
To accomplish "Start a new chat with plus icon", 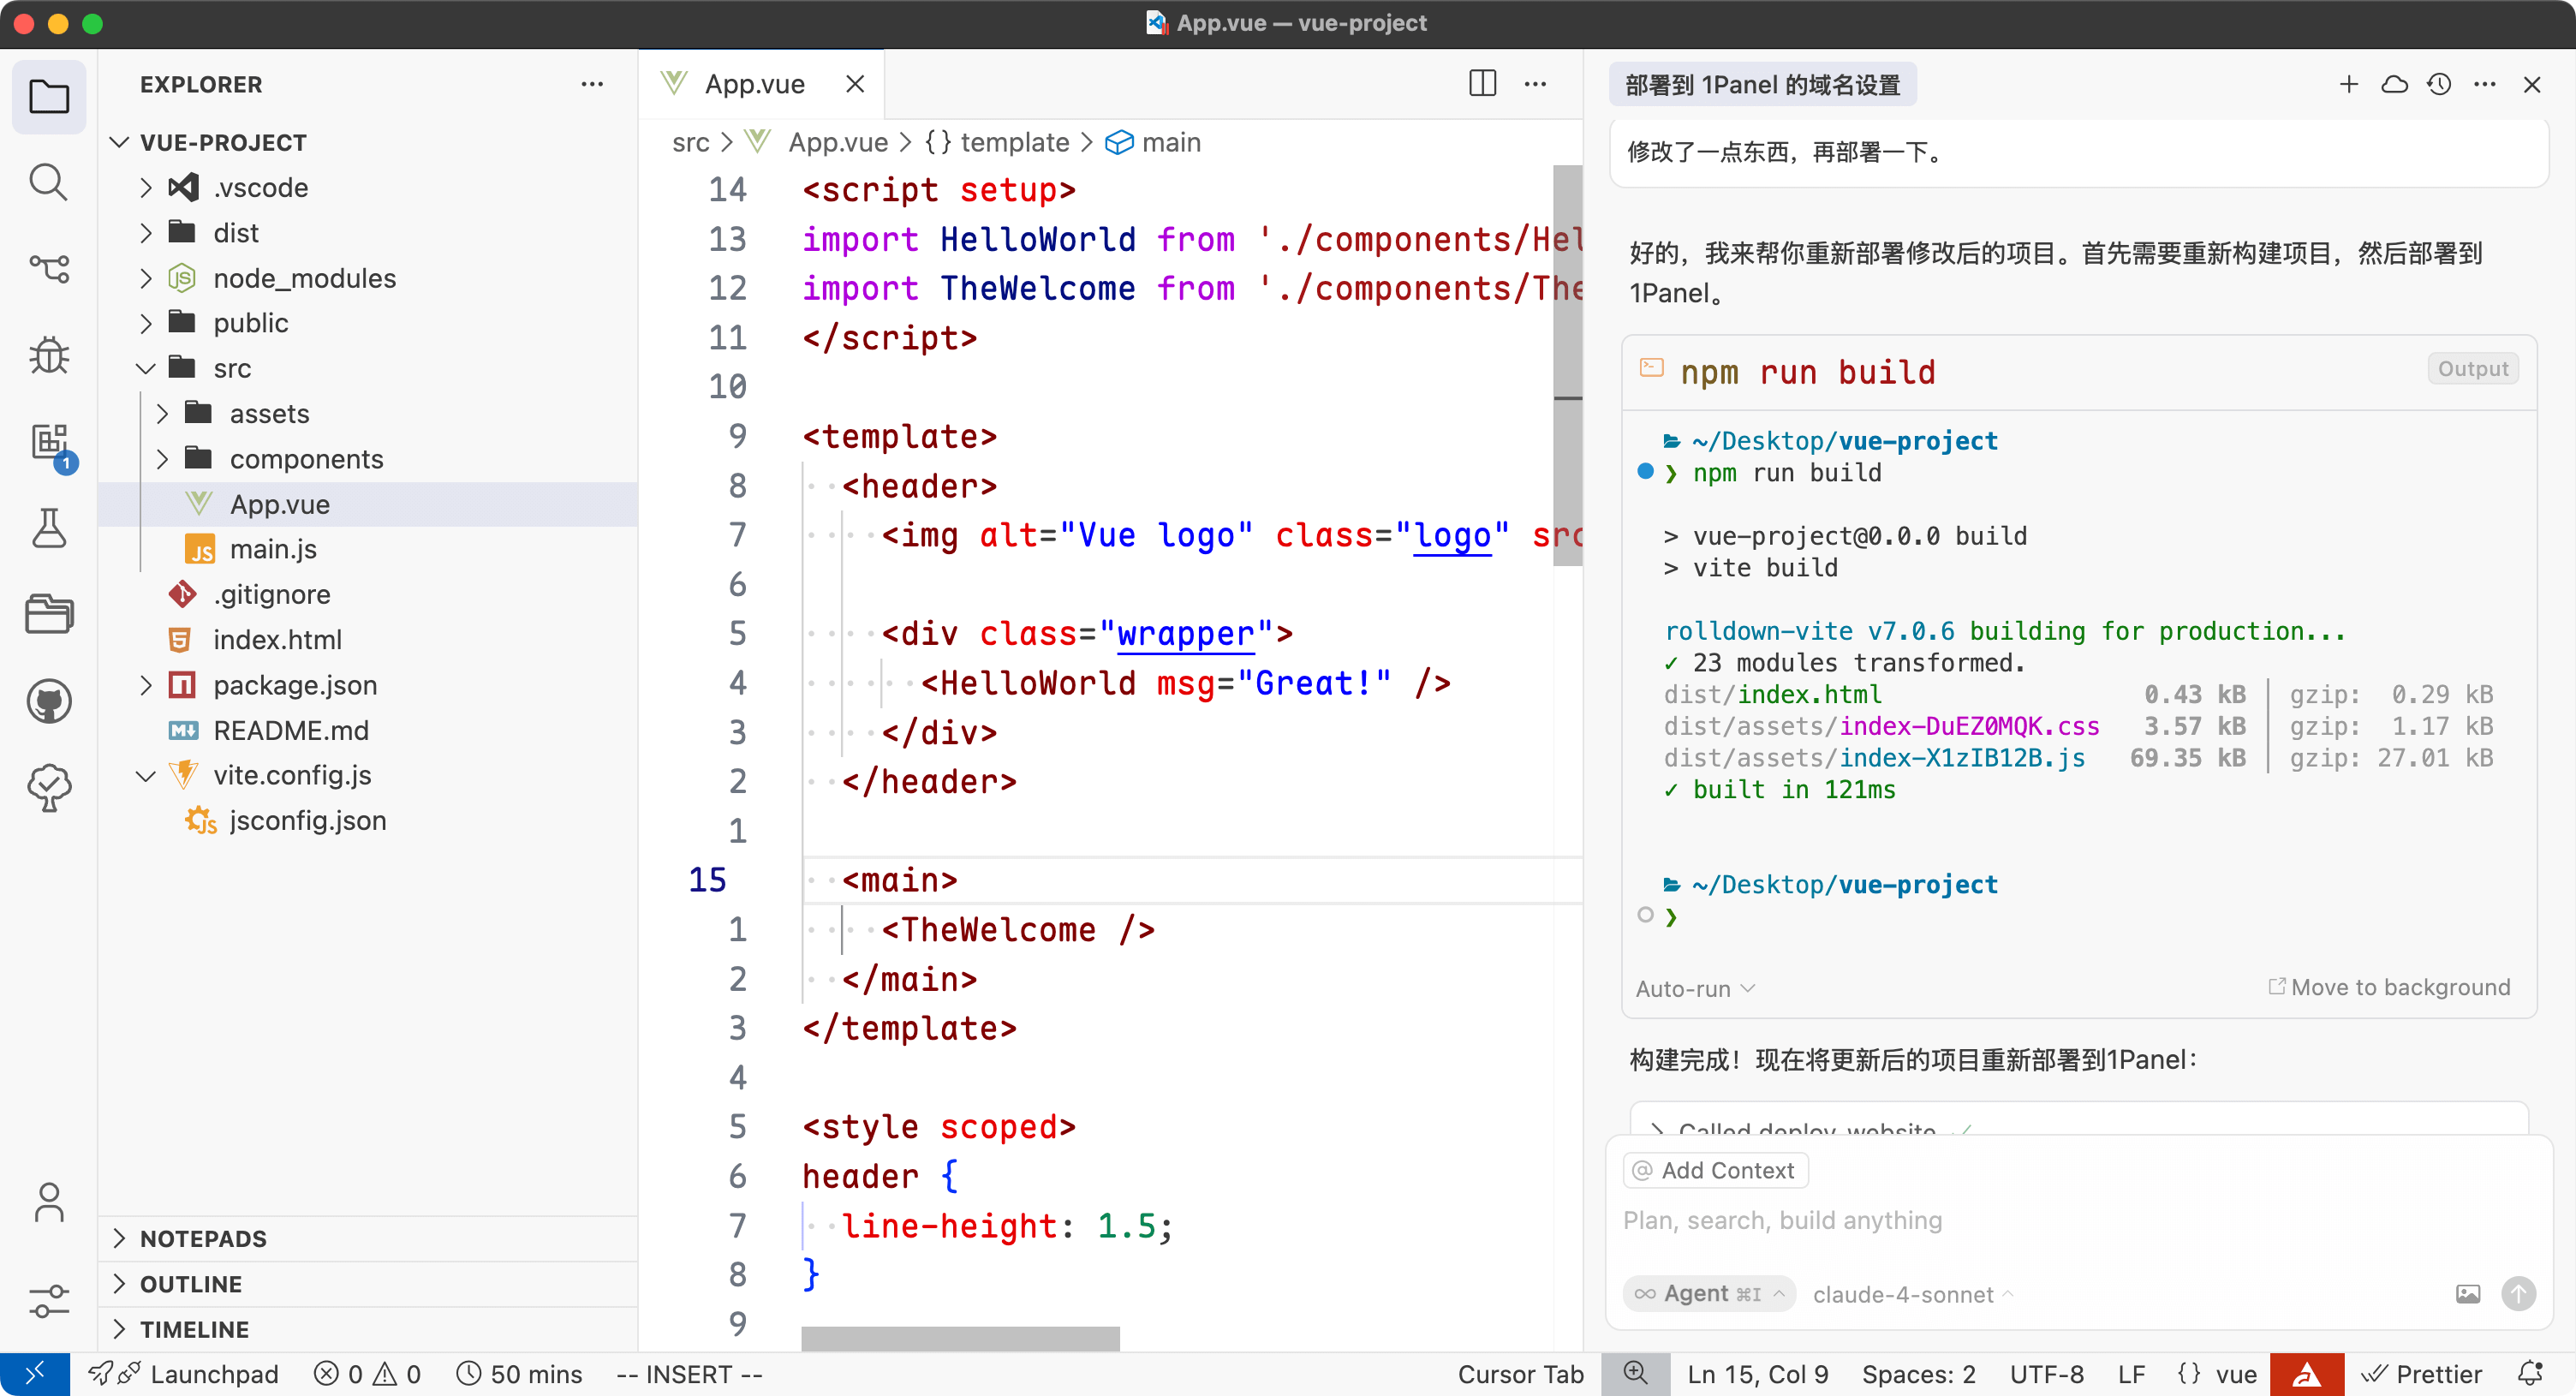I will (x=2348, y=85).
